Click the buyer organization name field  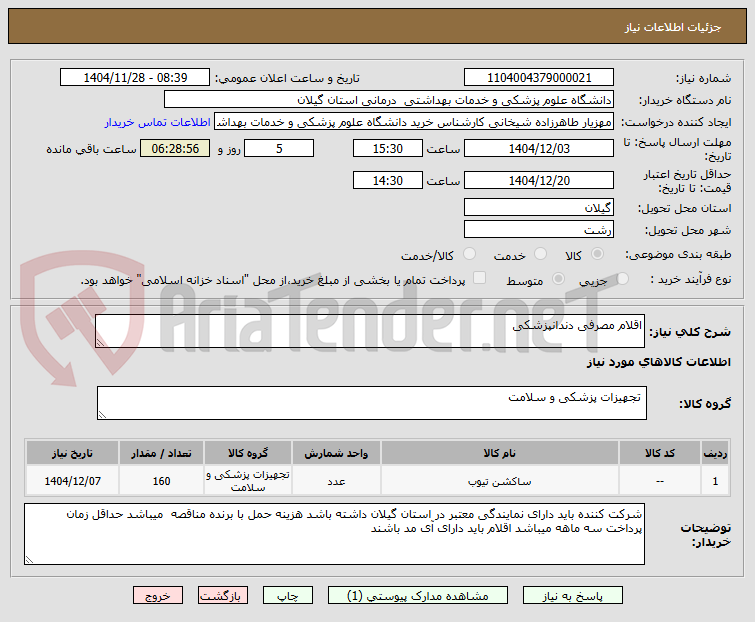[x=389, y=100]
